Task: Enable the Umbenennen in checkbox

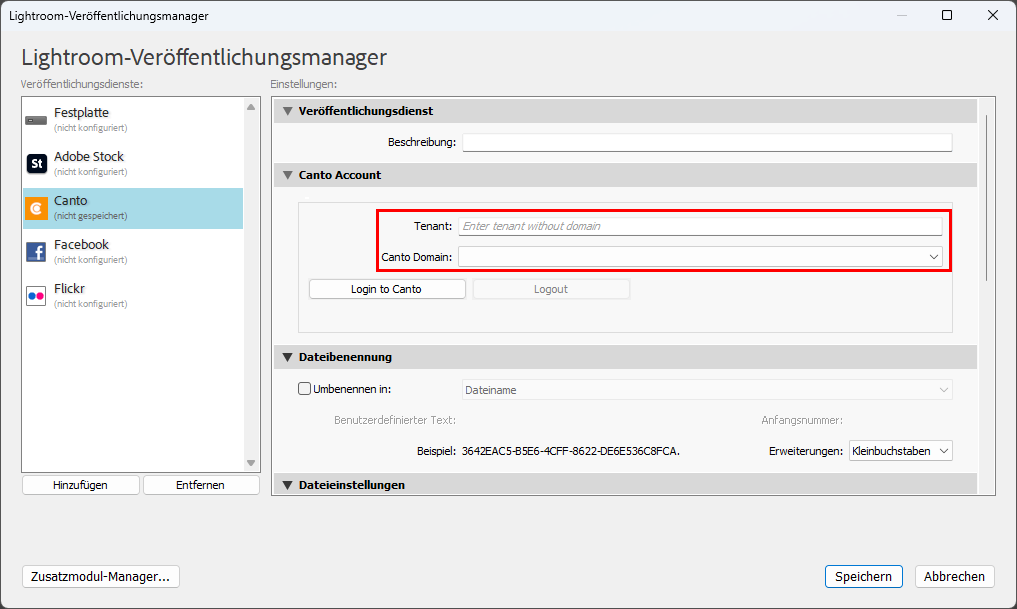Action: tap(304, 388)
